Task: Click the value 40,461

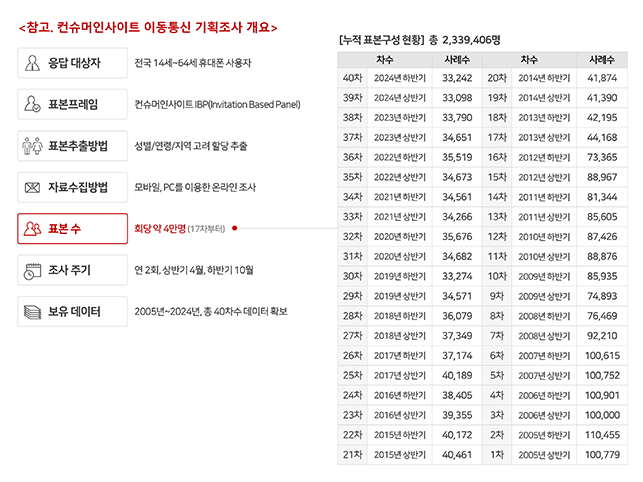Action: [x=457, y=455]
